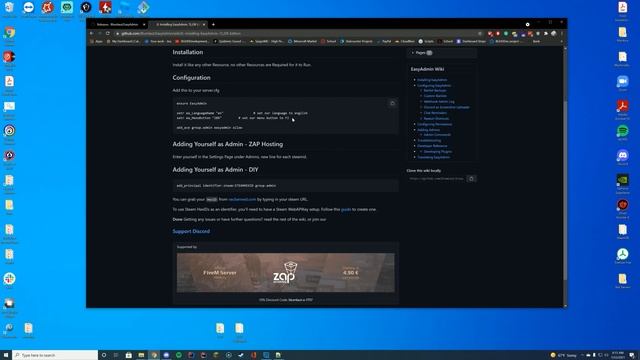Open the Zoom desktop shortcut
640x360 pixels.
tap(622, 83)
